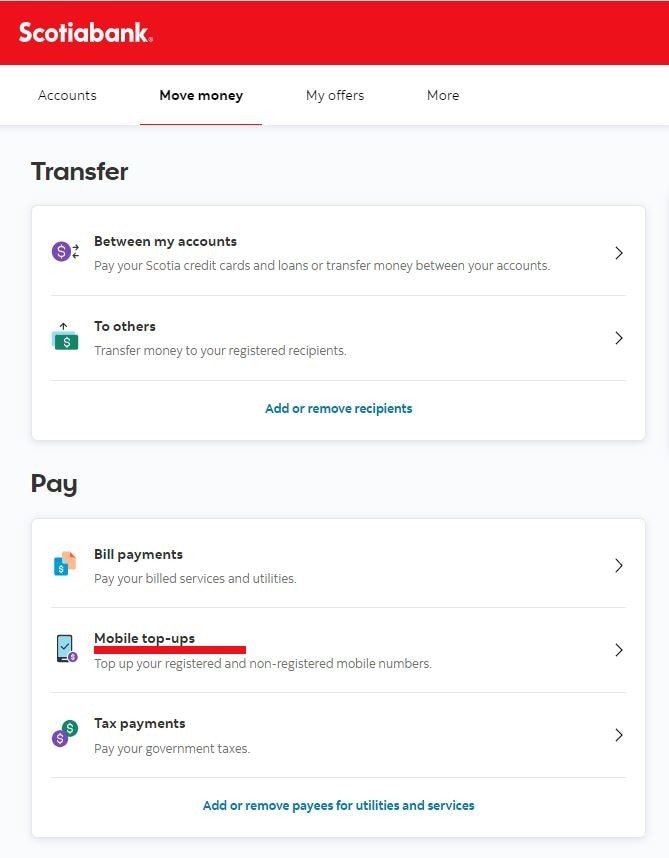Open the Mobile top-ups chevron arrow
Viewport: 669px width, 858px height.
tap(619, 650)
